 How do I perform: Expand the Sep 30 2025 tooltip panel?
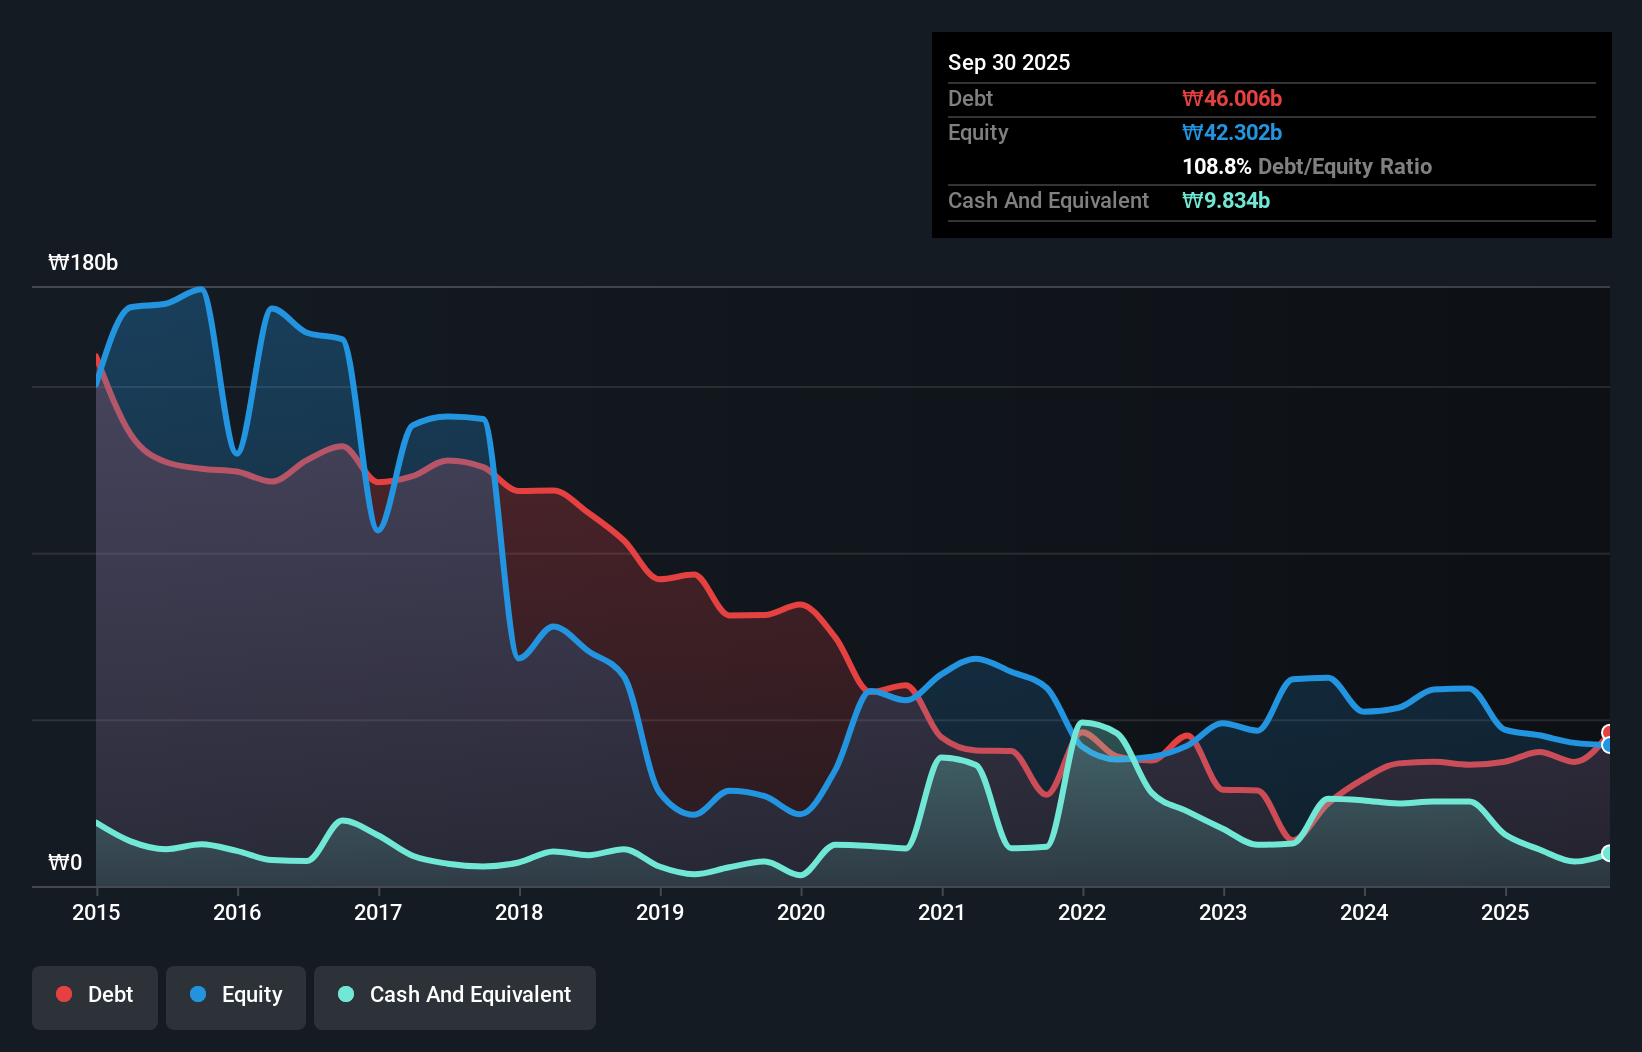pyautogui.click(x=1009, y=62)
